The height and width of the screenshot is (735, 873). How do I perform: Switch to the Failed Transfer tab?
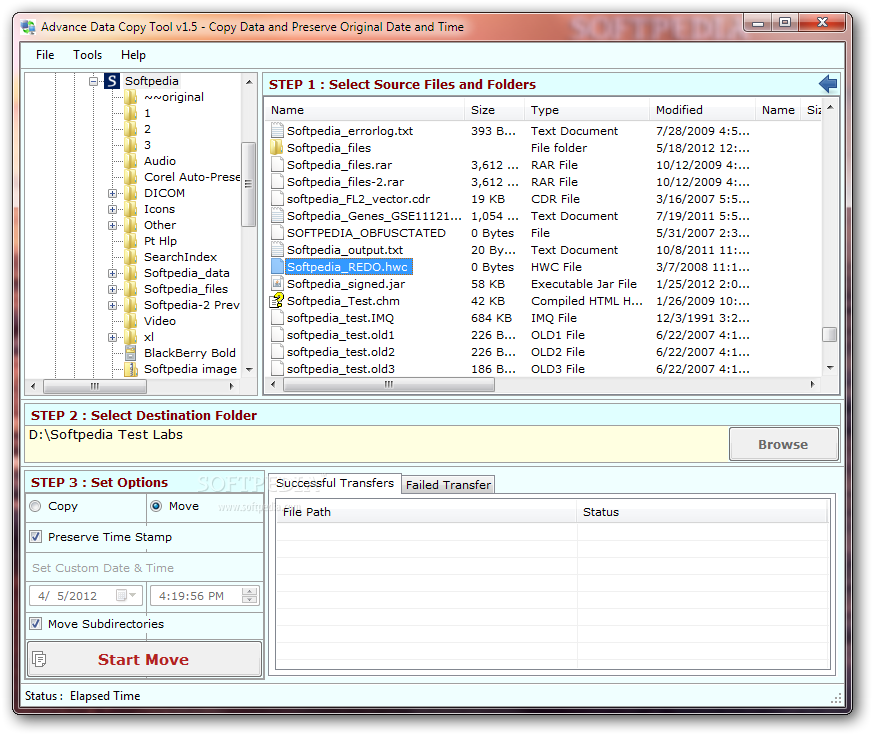(448, 485)
